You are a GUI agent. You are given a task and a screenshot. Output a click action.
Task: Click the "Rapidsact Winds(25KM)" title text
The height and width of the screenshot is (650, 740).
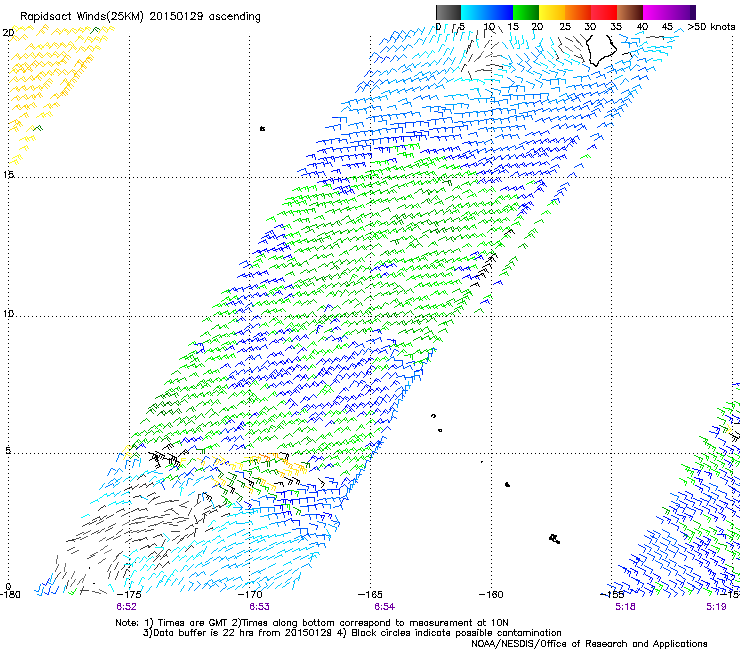[x=82, y=17]
